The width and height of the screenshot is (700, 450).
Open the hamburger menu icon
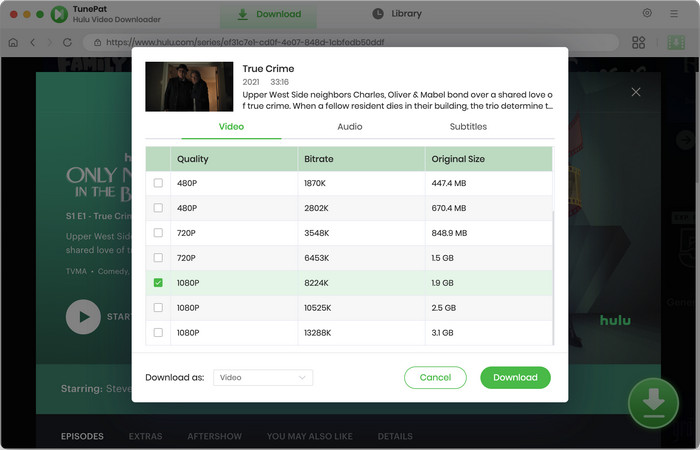(x=674, y=14)
